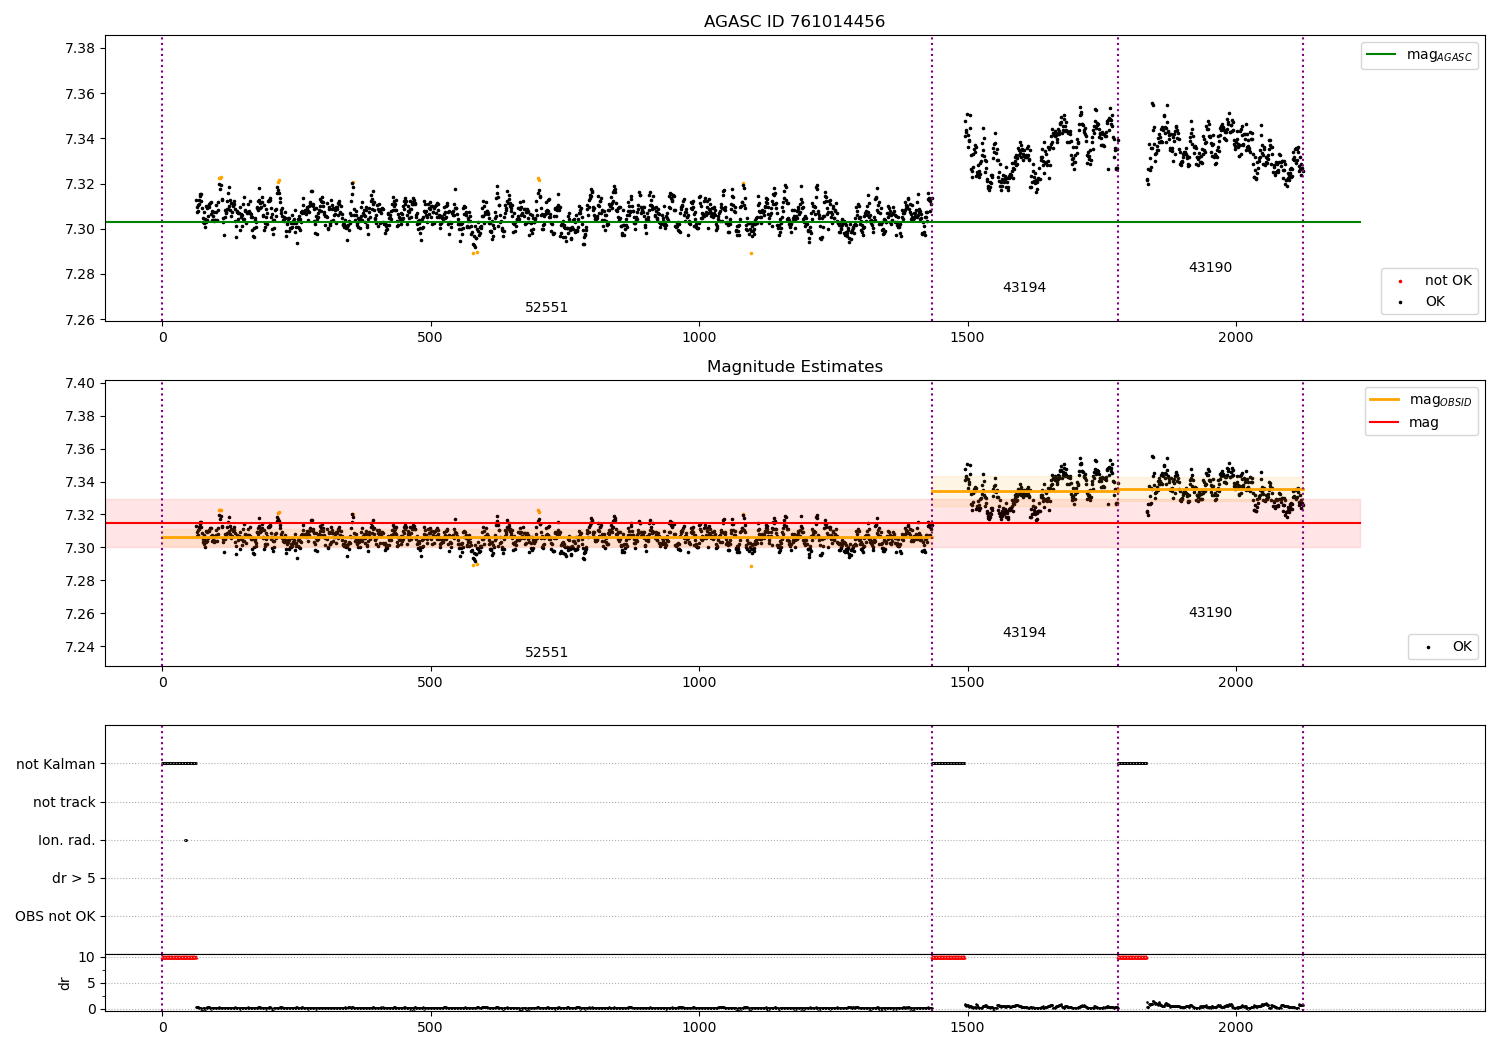Click the "Magnitude Estimates" plot title
The width and height of the screenshot is (1500, 1050).
tap(794, 367)
